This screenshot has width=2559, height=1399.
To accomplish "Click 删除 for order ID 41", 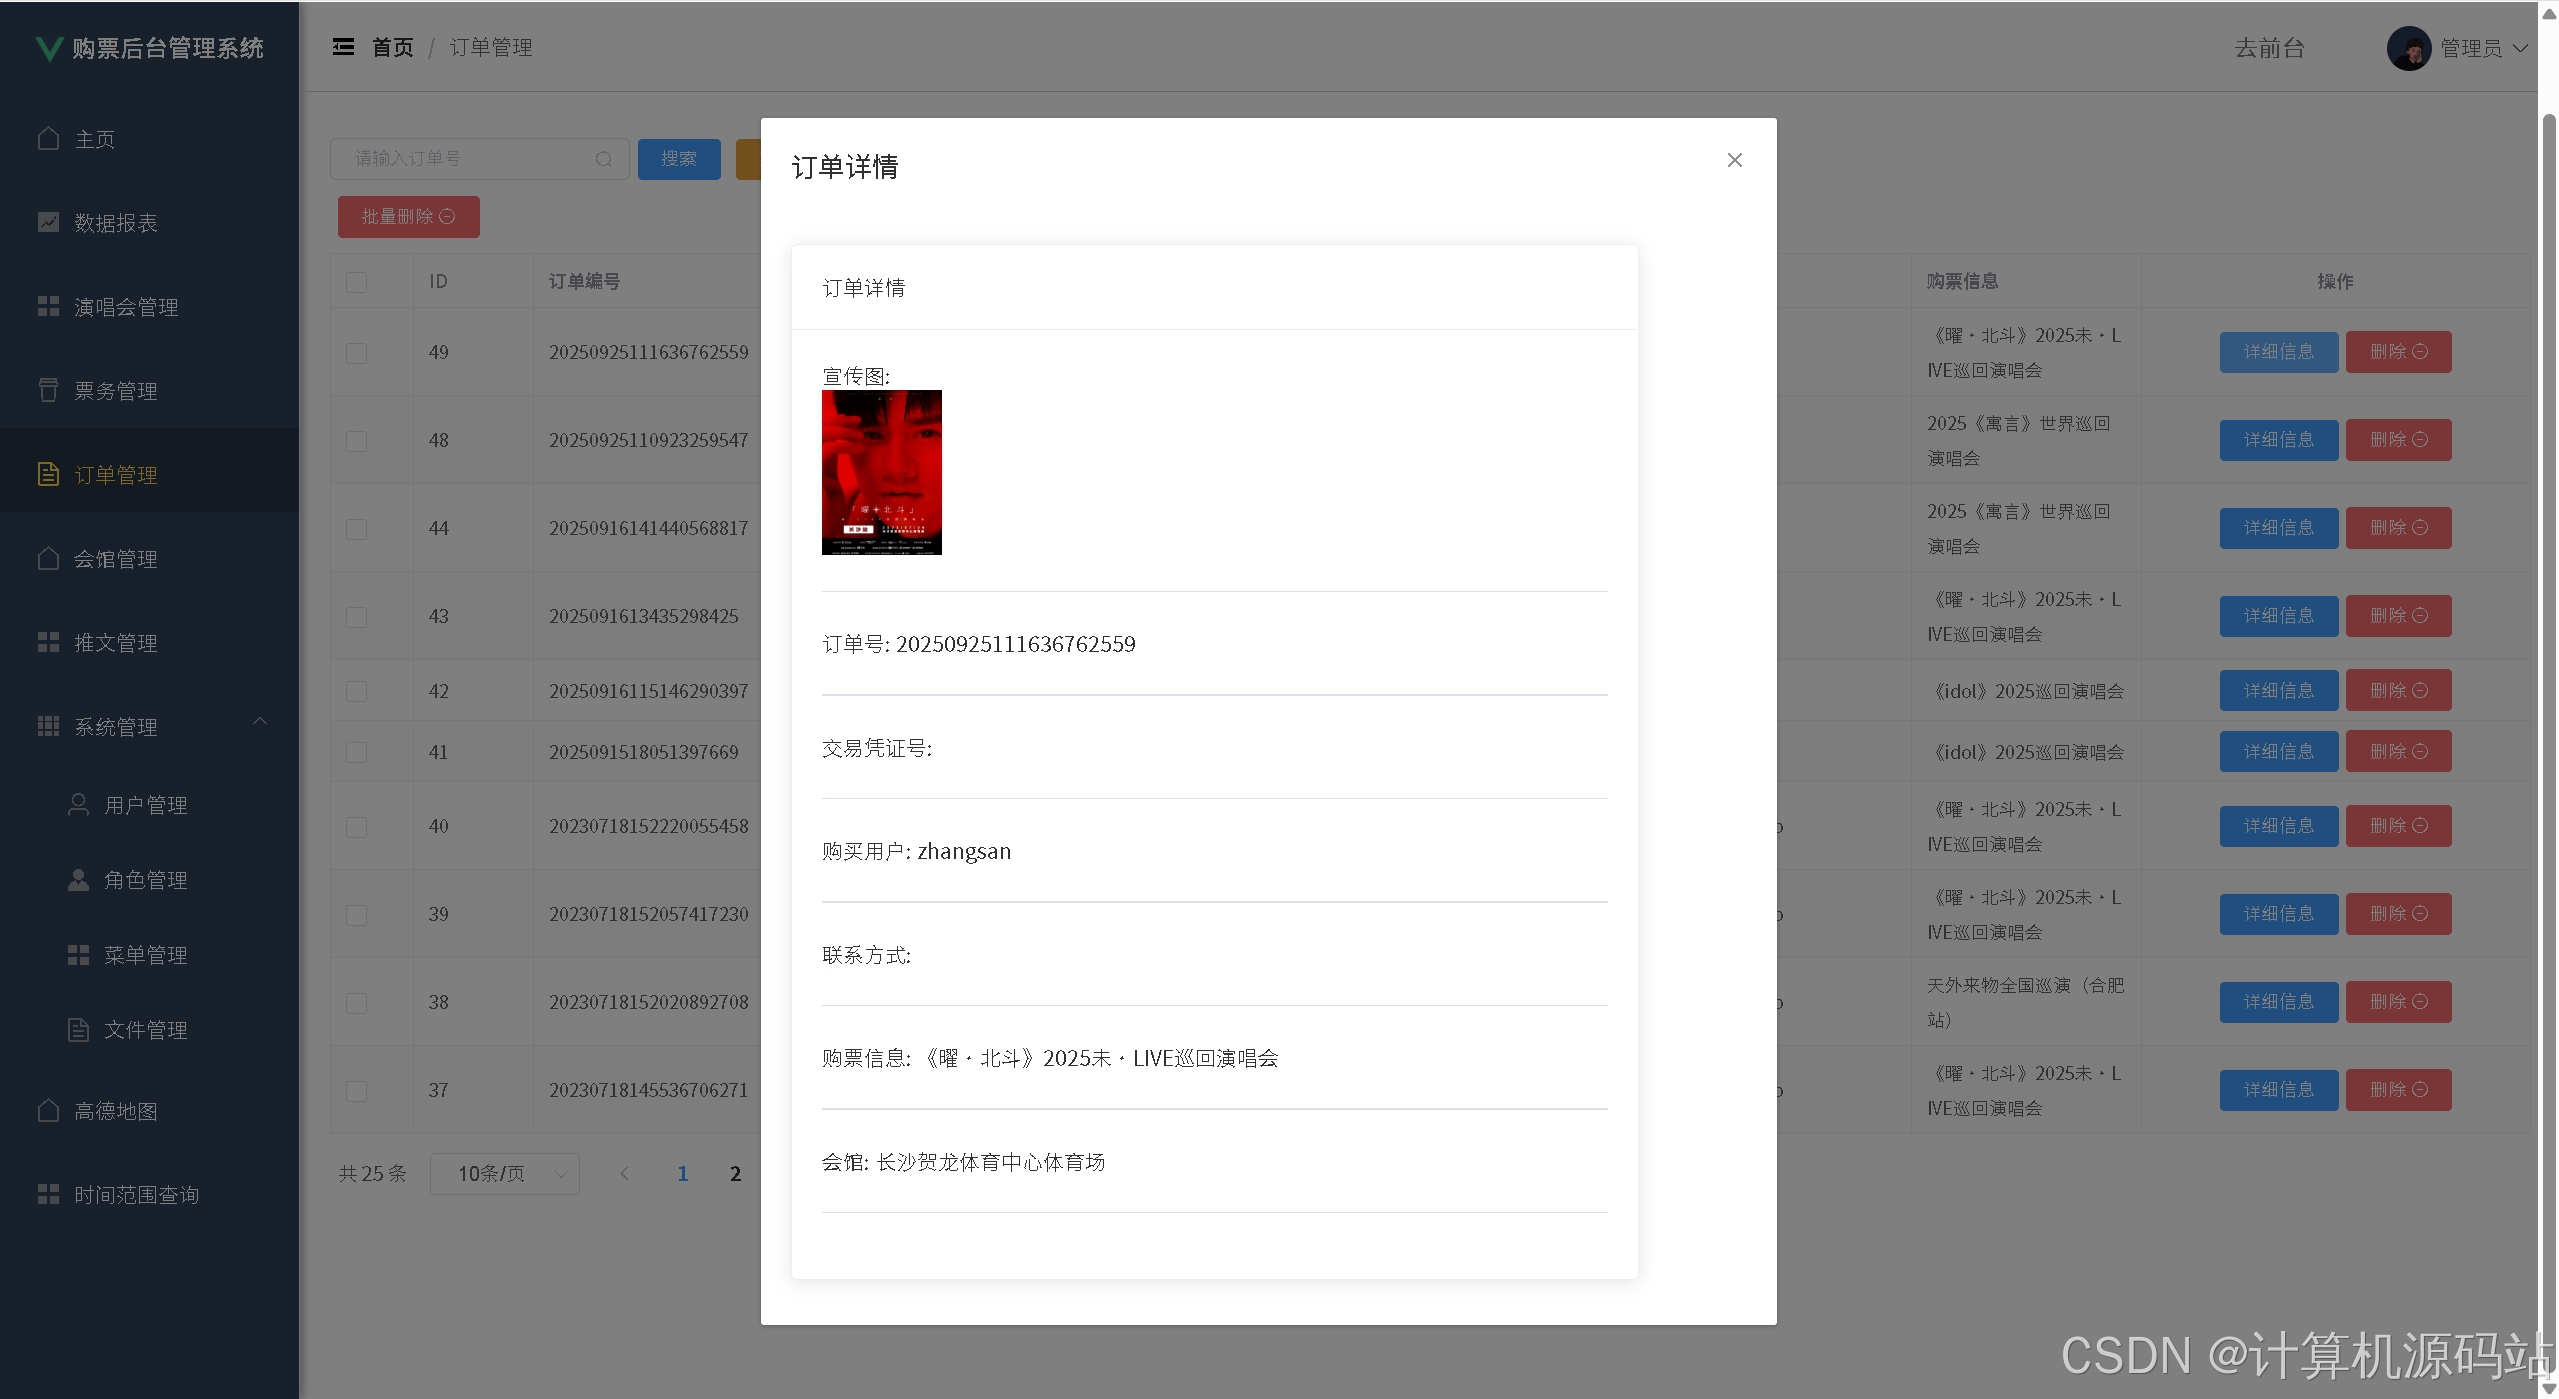I will tap(2399, 752).
